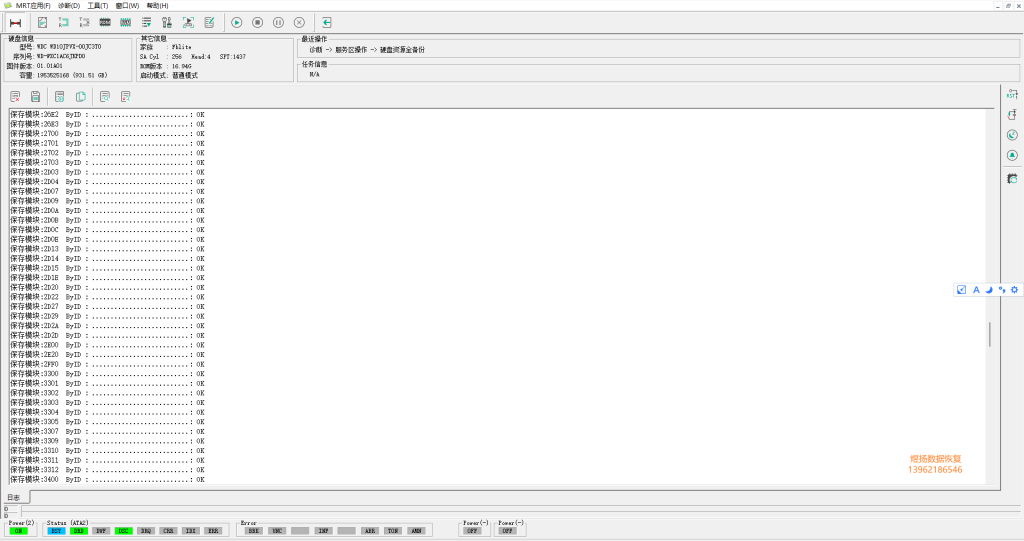Click the power recycle icon in right sidebar

coord(1012,114)
